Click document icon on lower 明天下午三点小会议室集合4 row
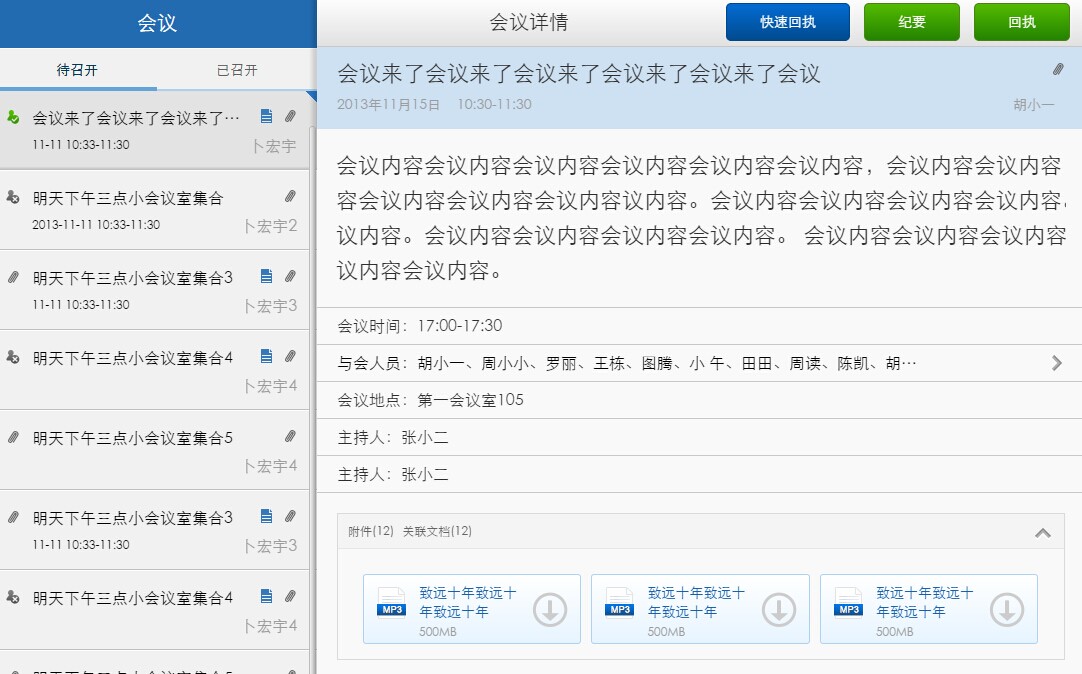The height and width of the screenshot is (674, 1082). 266,597
